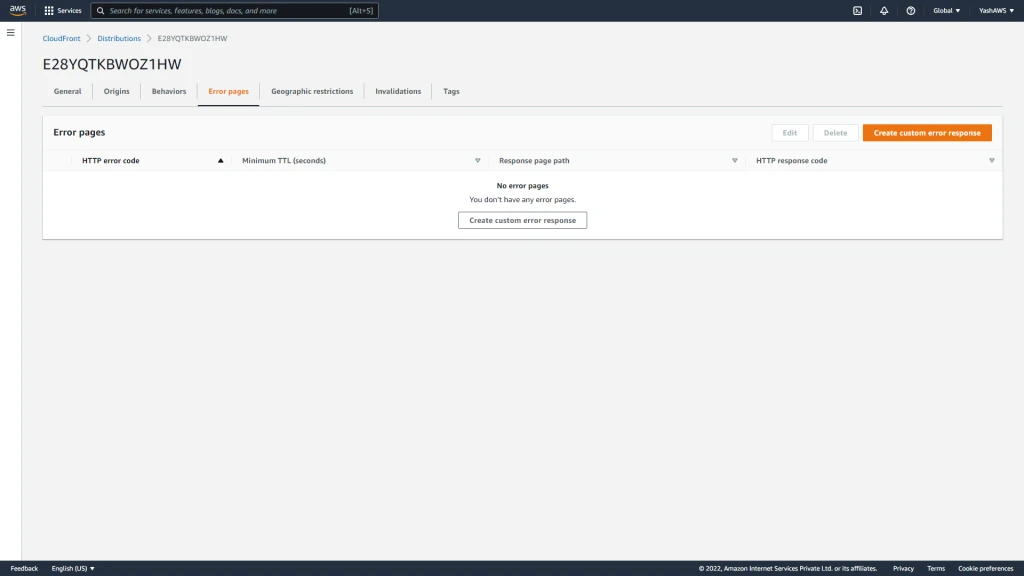Select the Error pages tab
Viewport: 1024px width, 576px height.
coord(229,91)
